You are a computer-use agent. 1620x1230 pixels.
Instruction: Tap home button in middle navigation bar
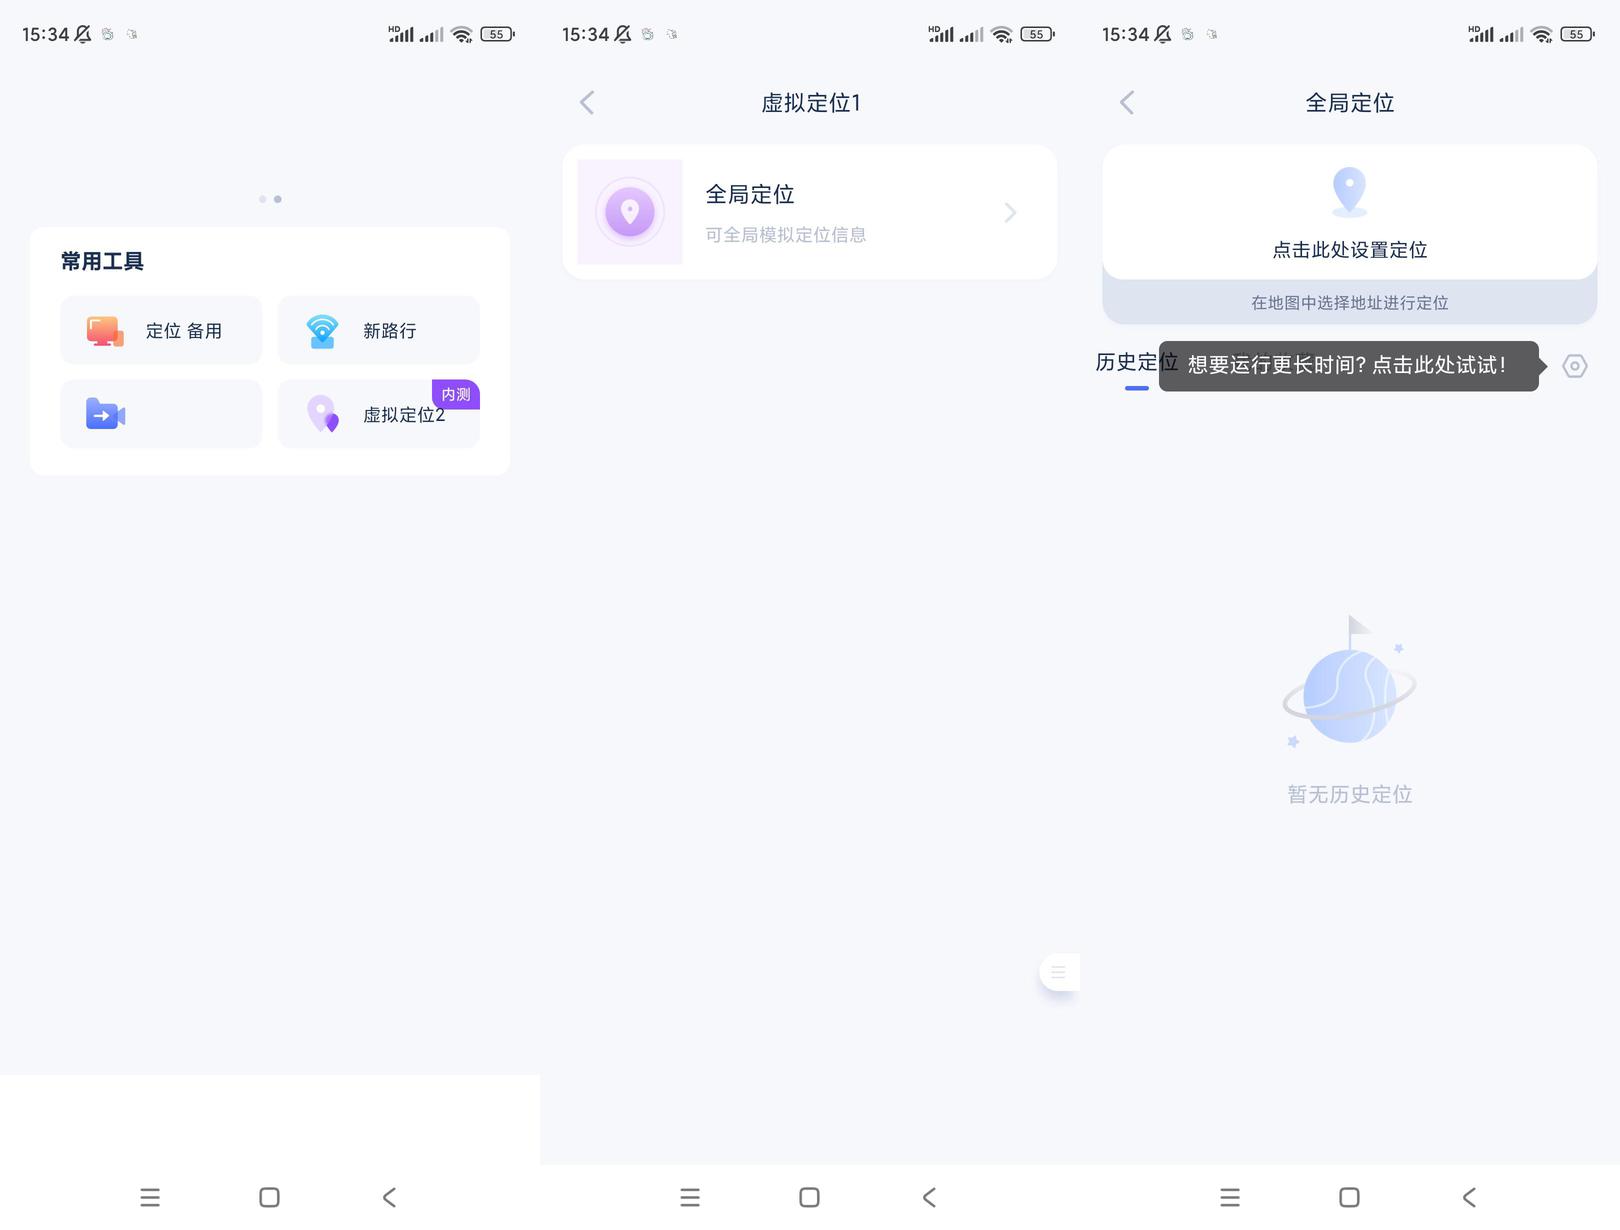[x=809, y=1197]
